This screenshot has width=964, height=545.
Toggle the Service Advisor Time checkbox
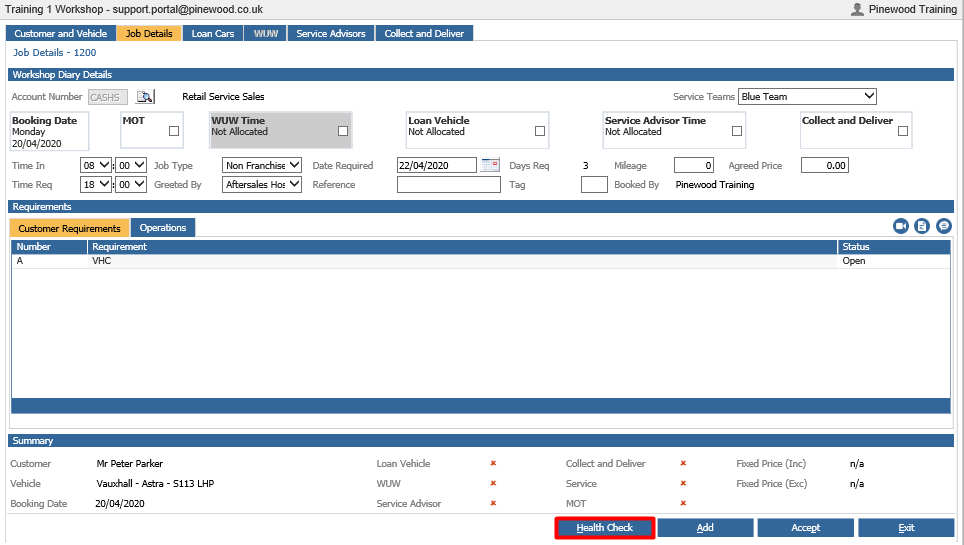click(737, 131)
